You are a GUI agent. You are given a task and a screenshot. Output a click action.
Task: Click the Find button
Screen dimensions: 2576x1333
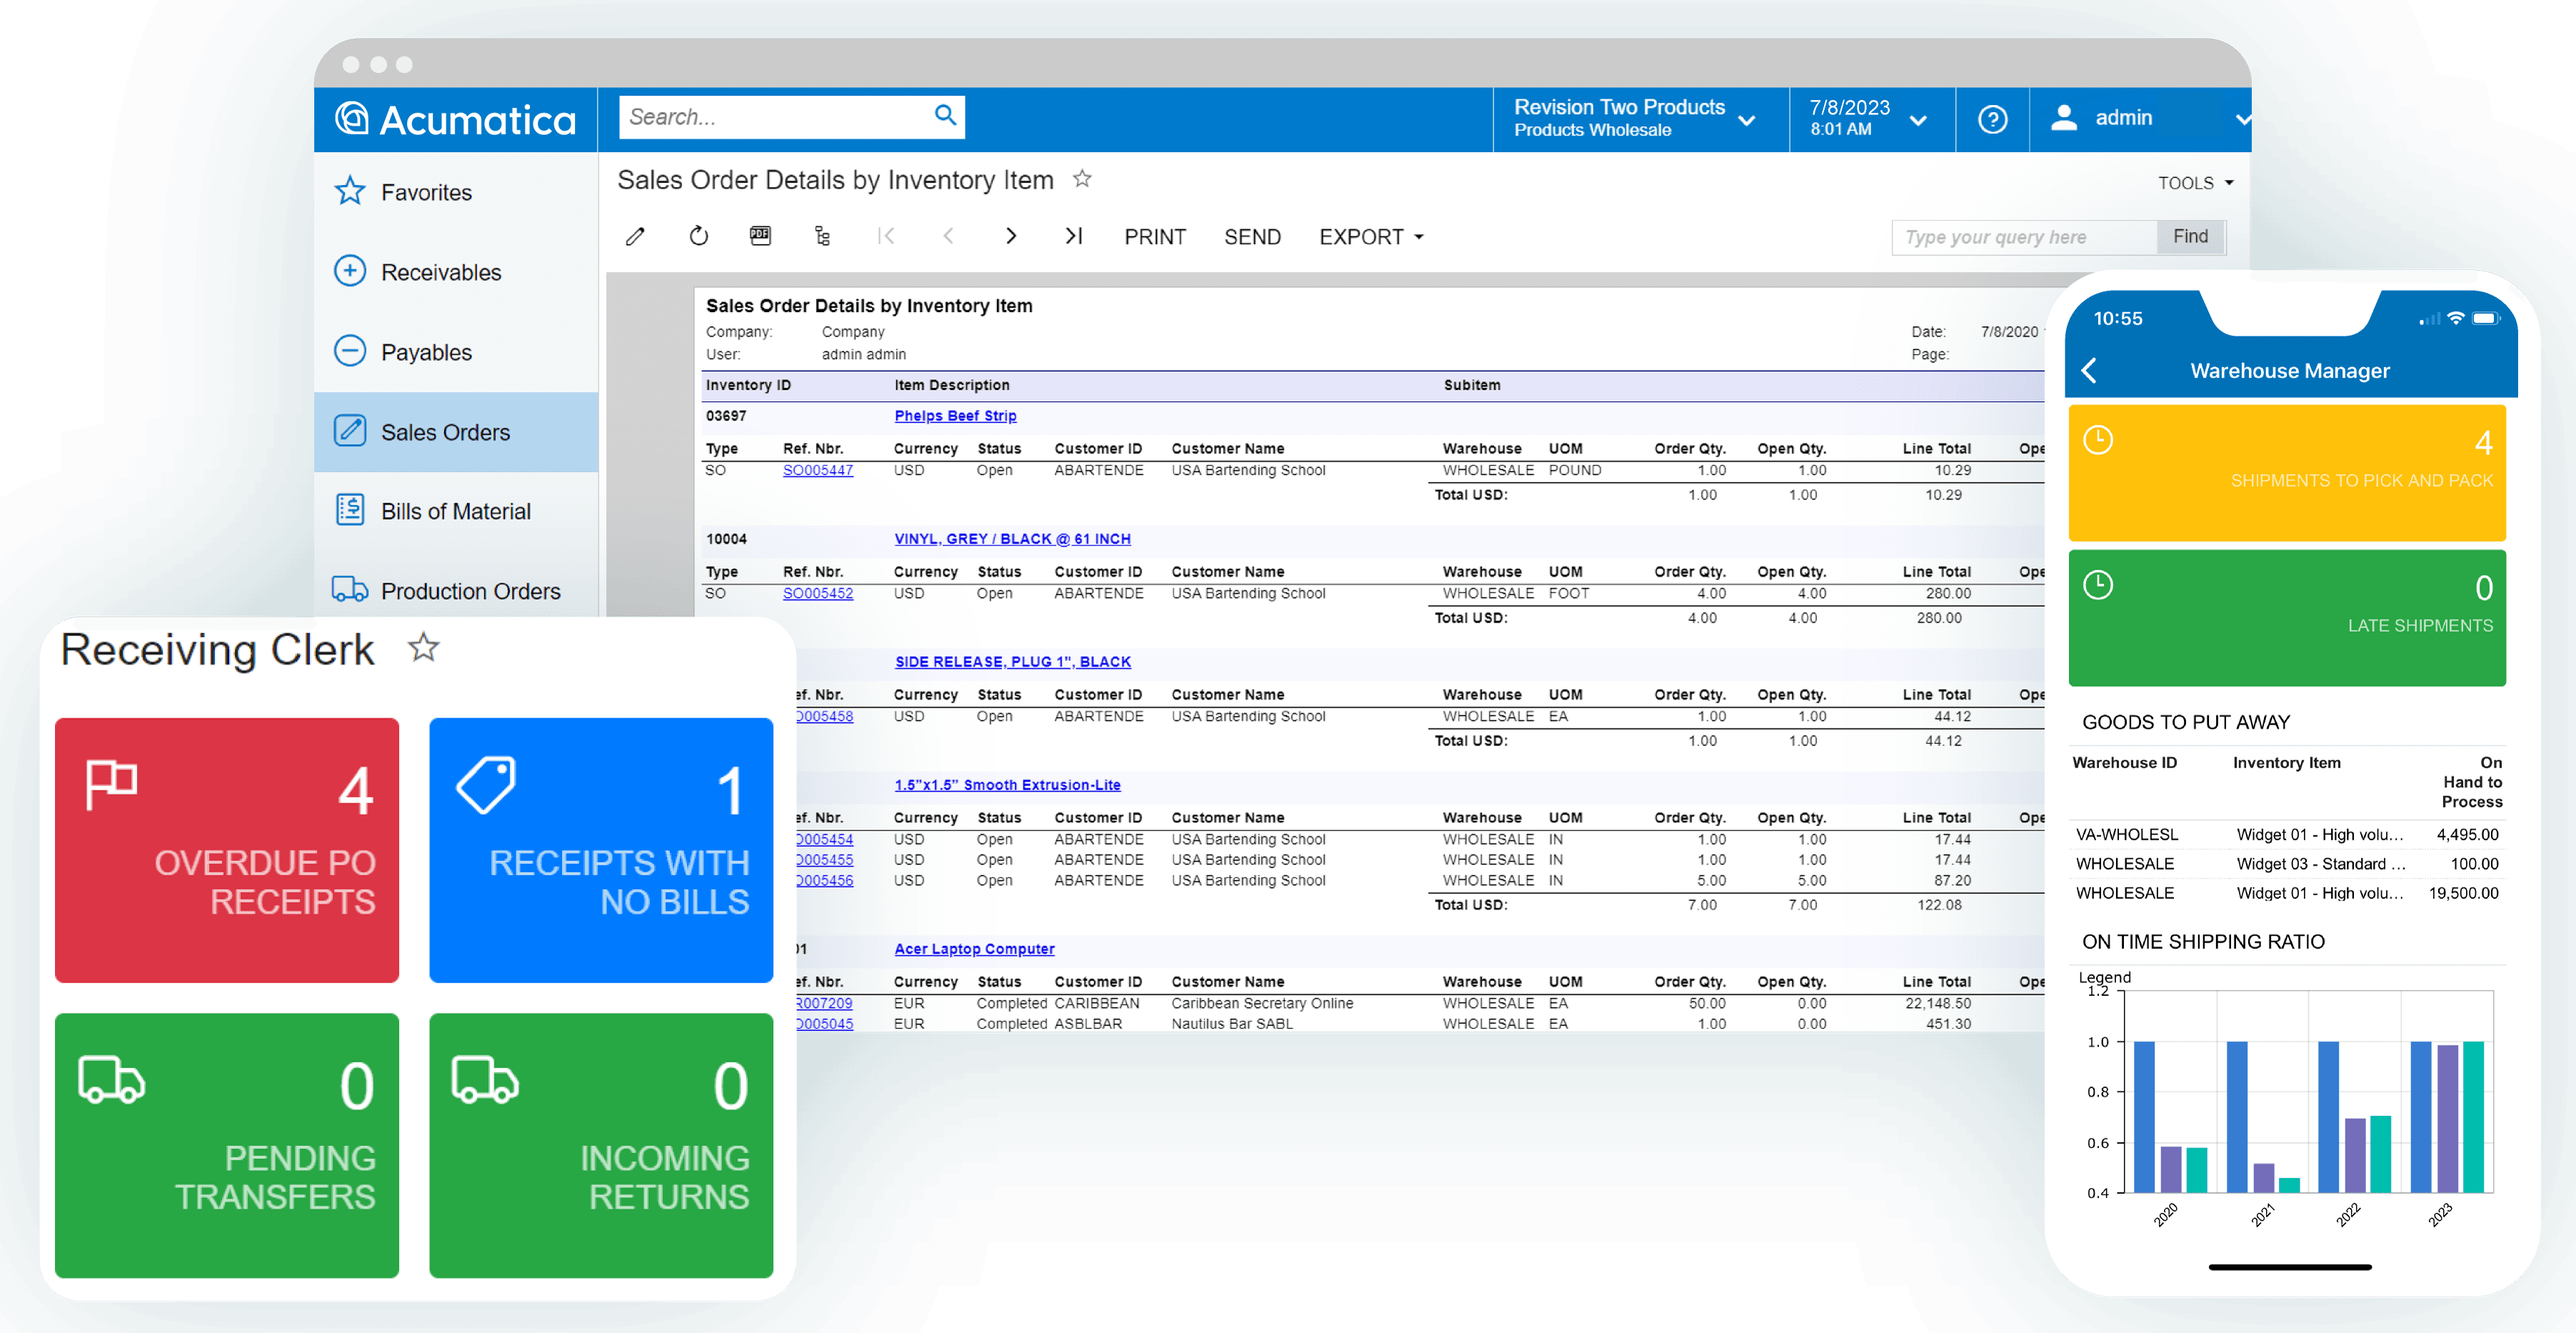click(x=2190, y=237)
